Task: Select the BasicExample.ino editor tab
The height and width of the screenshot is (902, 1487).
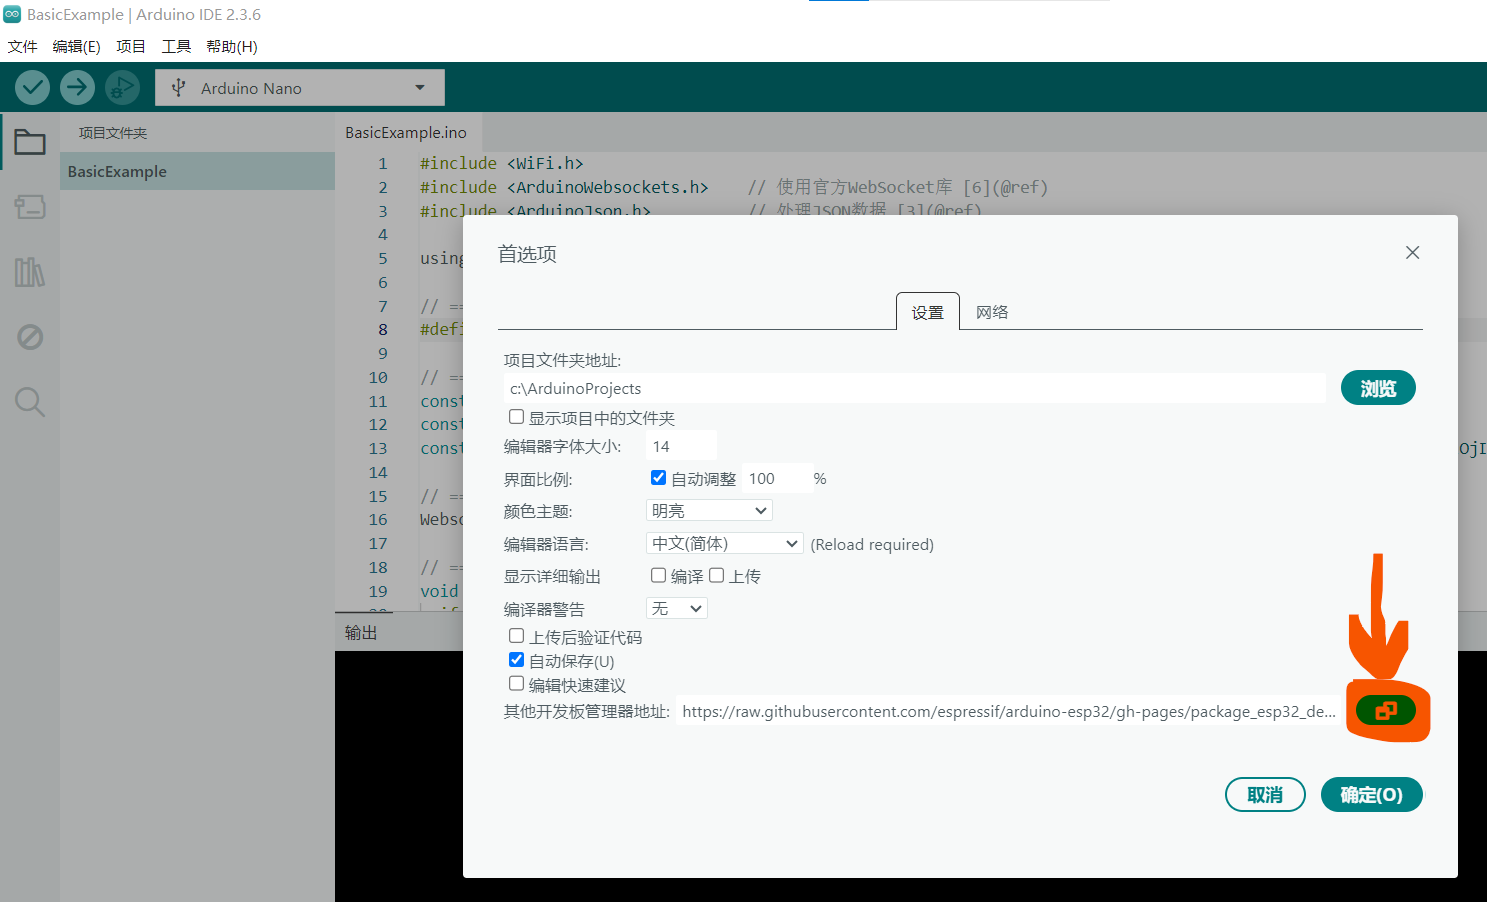Action: [406, 132]
